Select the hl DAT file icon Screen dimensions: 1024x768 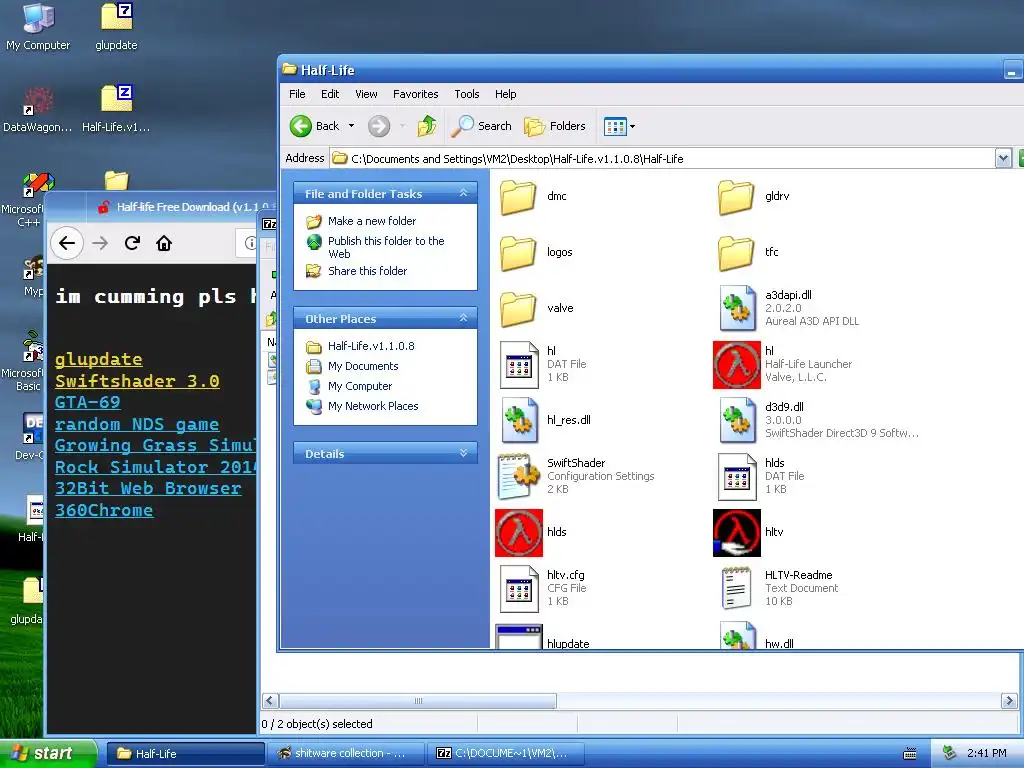[519, 365]
